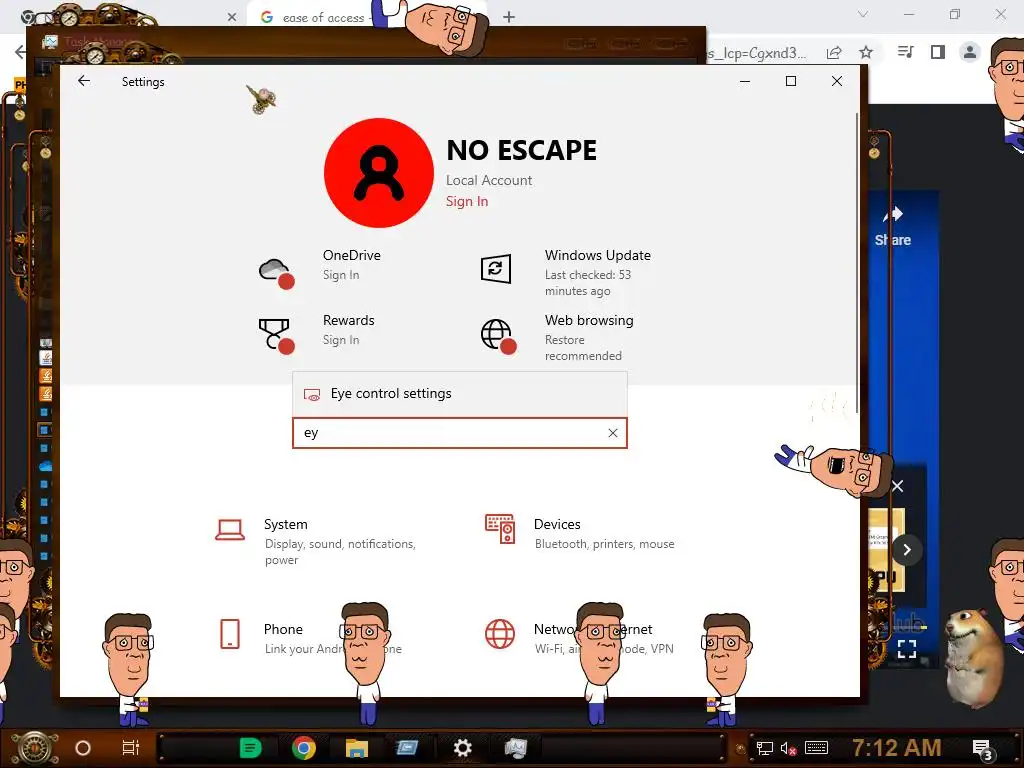The height and width of the screenshot is (768, 1024).
Task: Open a new Chrome tab
Action: [509, 18]
